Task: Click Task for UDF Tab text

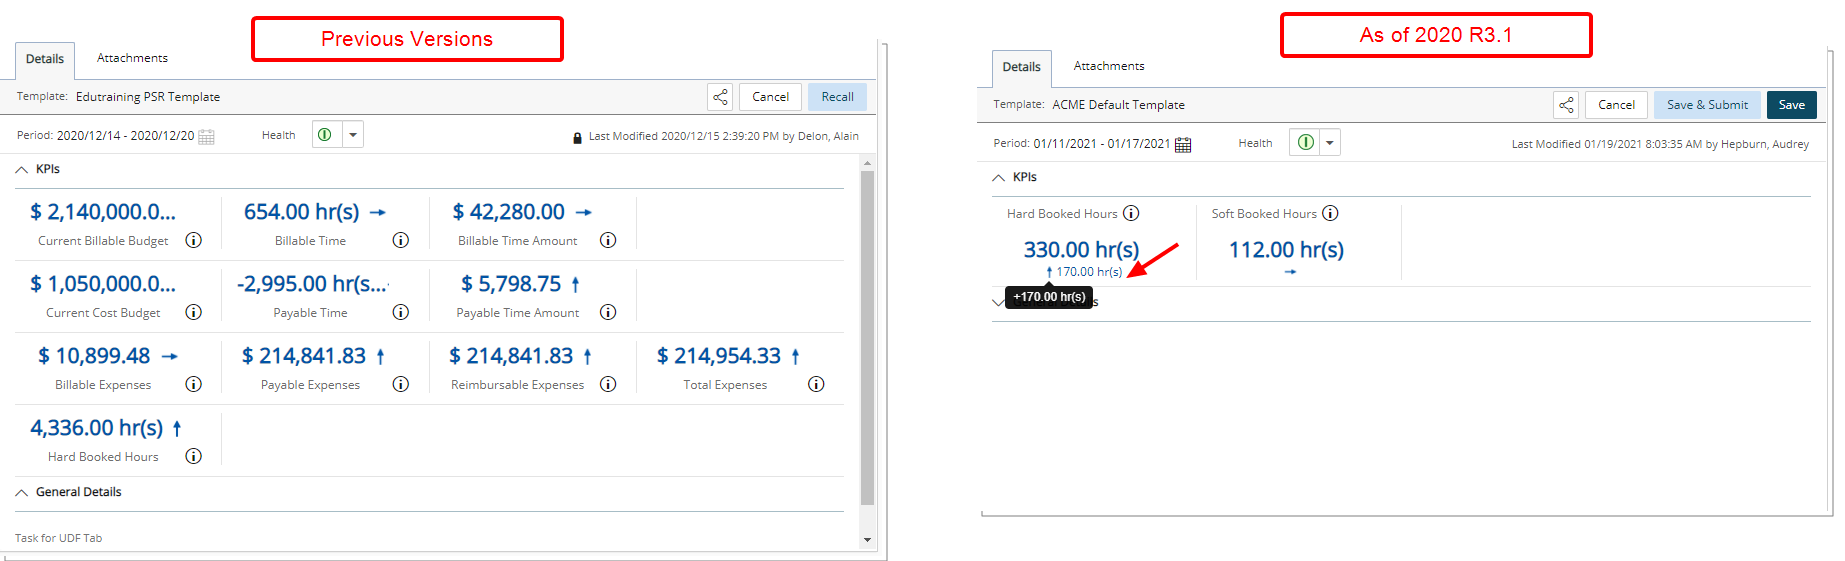Action: tap(58, 538)
